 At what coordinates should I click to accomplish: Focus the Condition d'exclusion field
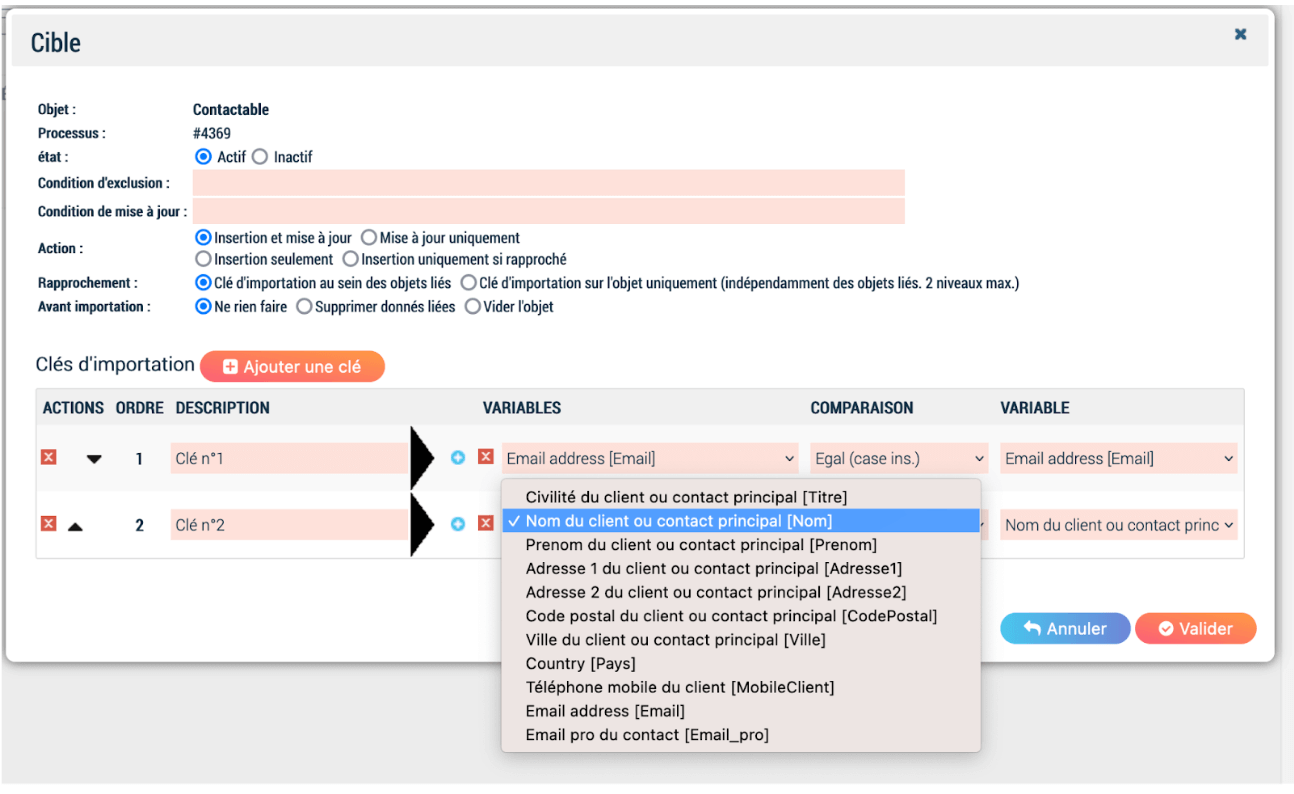[548, 183]
